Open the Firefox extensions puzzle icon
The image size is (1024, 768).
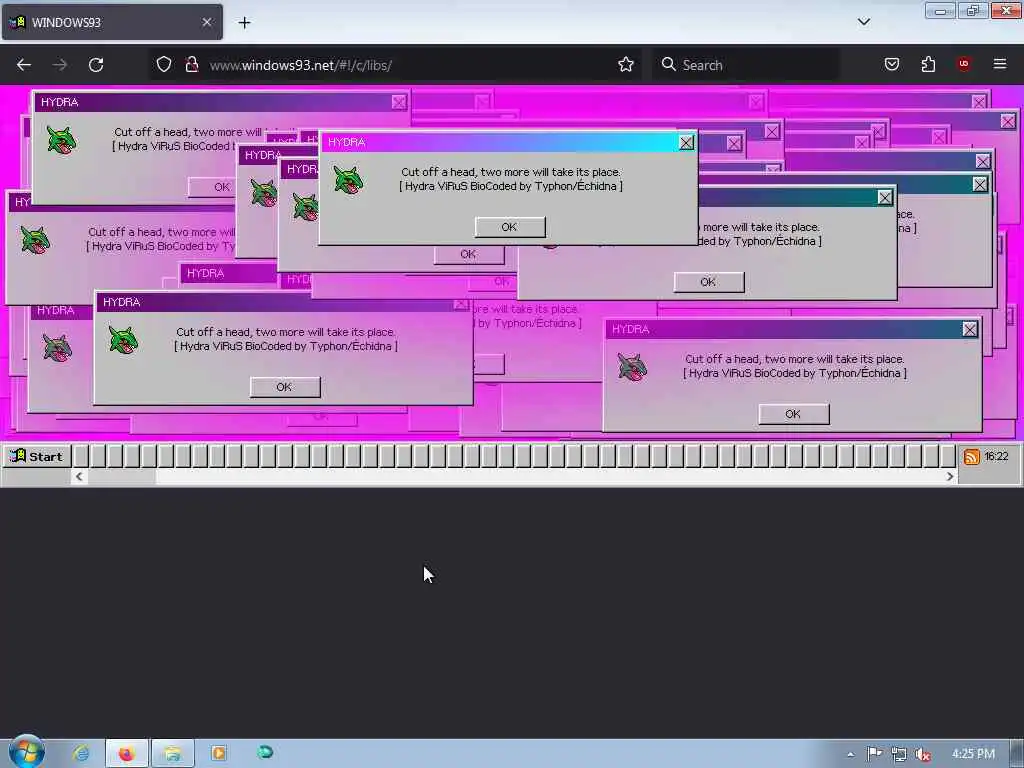[x=928, y=64]
